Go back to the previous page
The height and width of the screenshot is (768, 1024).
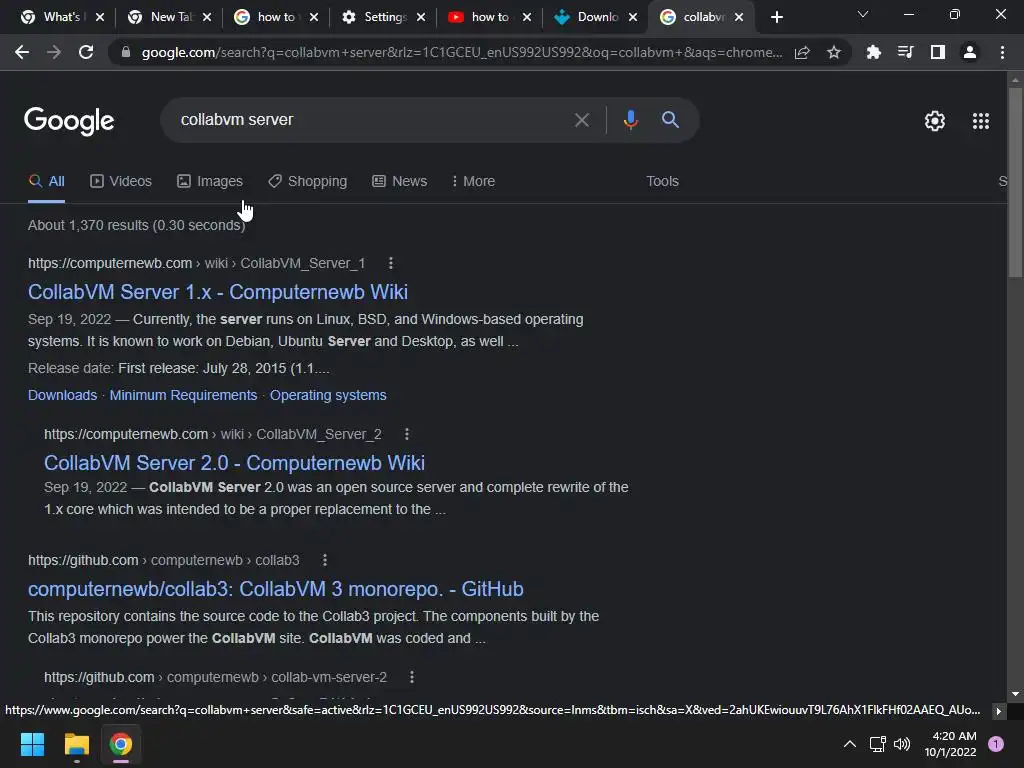click(x=22, y=52)
